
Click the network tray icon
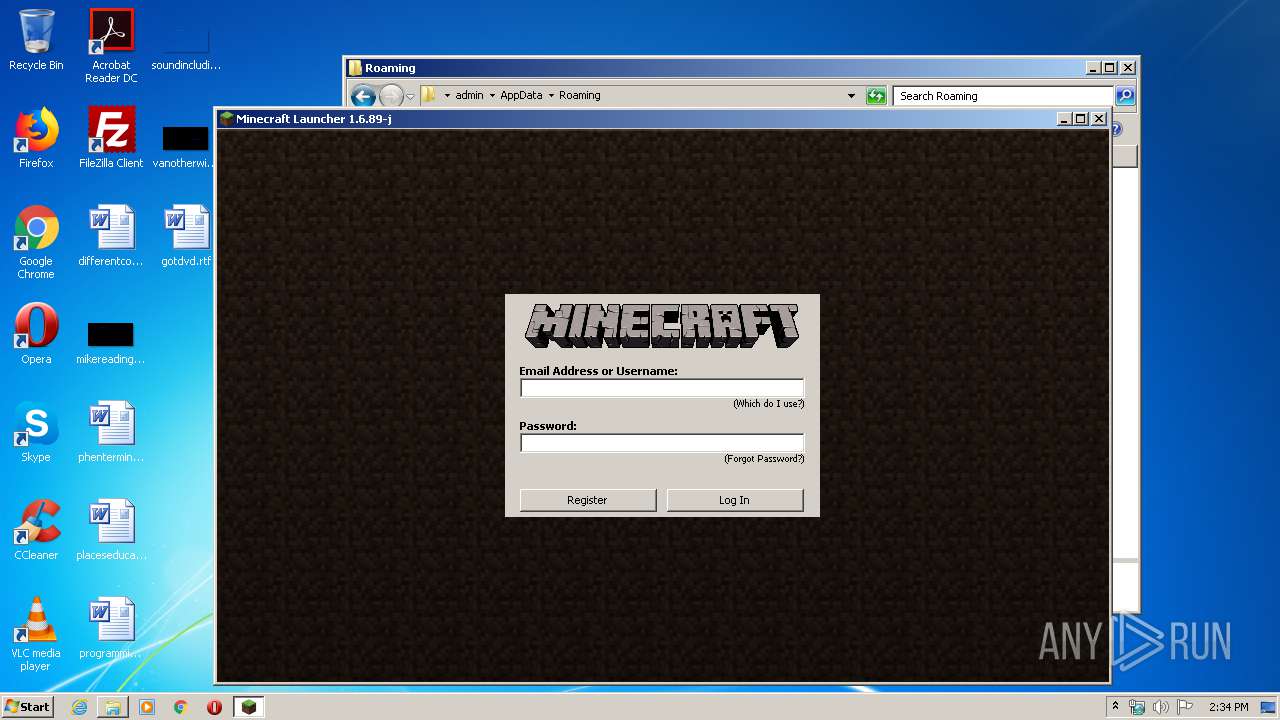point(1137,707)
